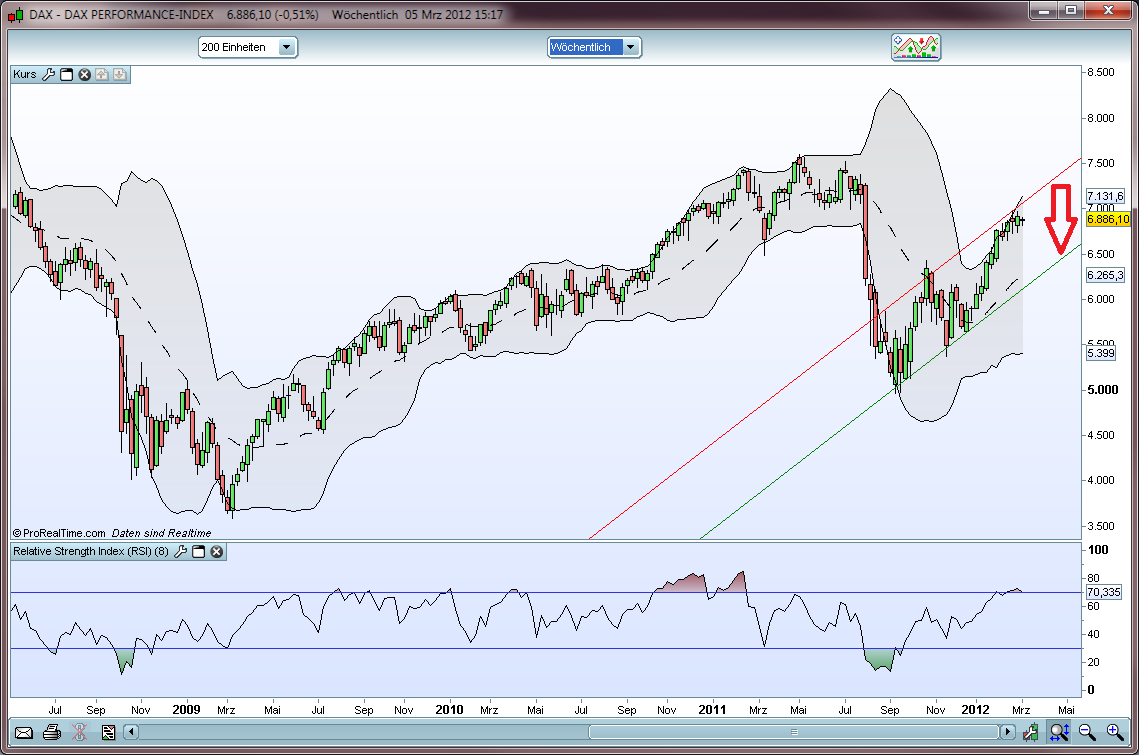Screen dimensions: 1139x755
Task: Open the email sharing icon
Action: tap(24, 733)
